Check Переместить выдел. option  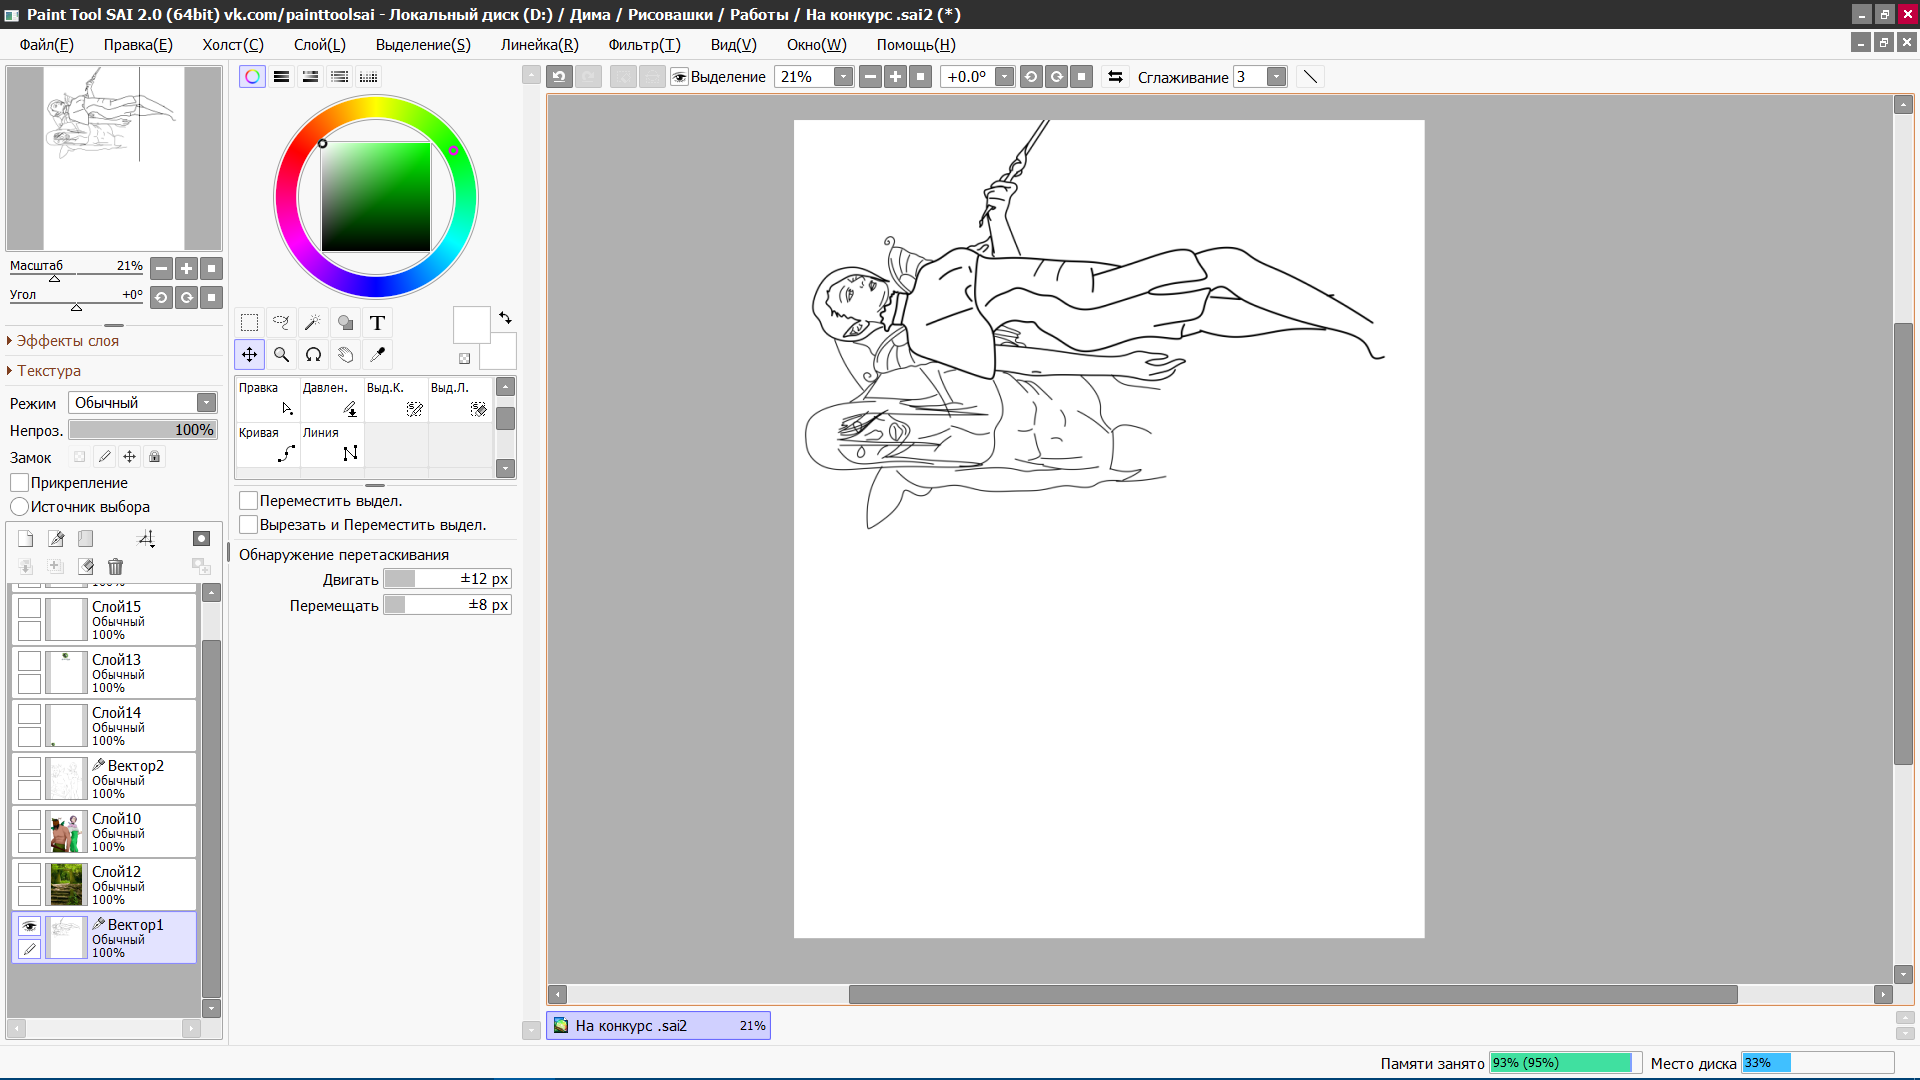(249, 501)
